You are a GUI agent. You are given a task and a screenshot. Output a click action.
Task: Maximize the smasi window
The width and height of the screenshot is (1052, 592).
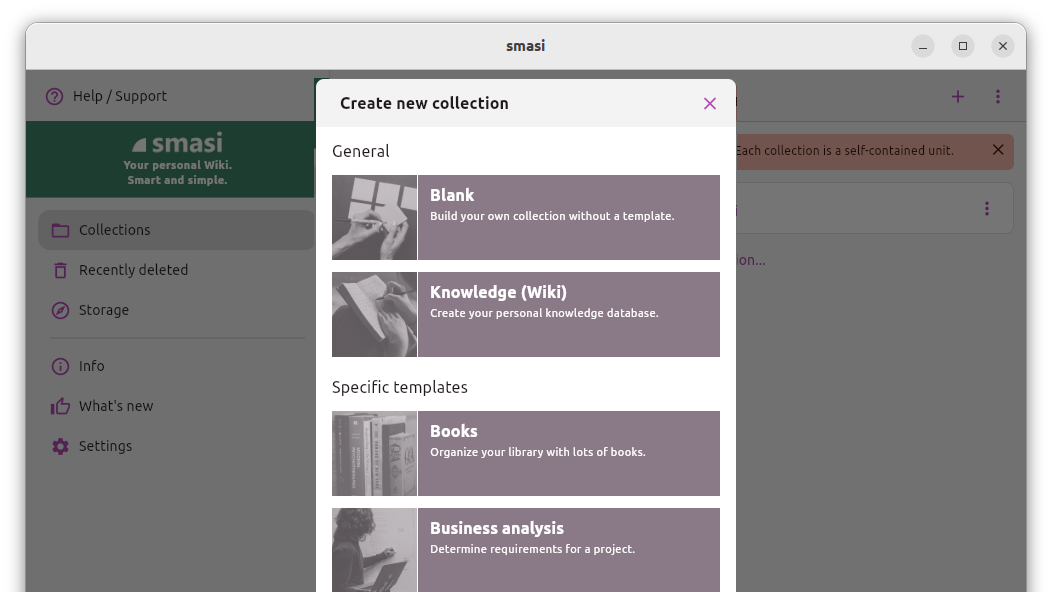(x=963, y=46)
